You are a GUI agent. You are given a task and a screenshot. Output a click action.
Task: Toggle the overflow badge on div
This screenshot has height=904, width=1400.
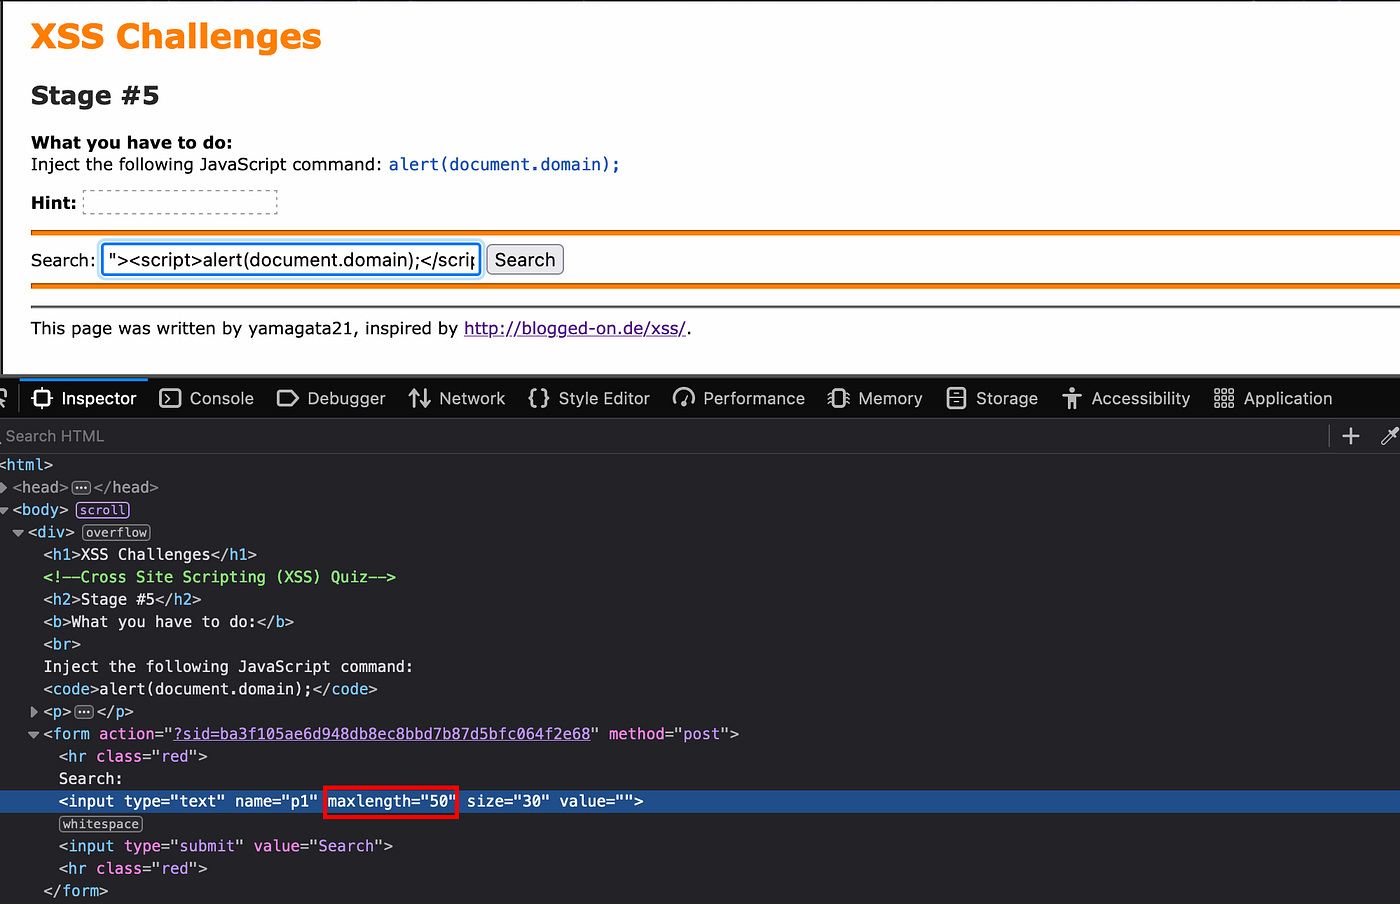point(116,533)
